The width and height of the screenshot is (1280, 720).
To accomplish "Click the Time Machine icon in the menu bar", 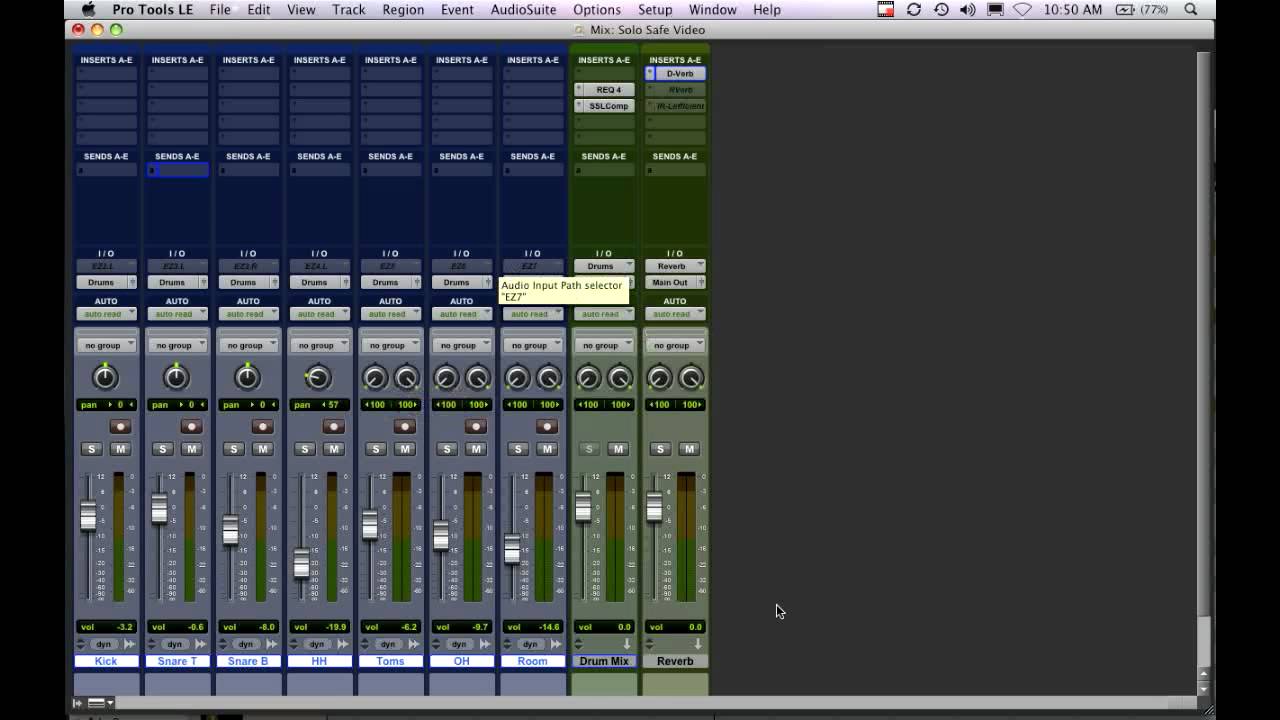I will click(x=941, y=9).
